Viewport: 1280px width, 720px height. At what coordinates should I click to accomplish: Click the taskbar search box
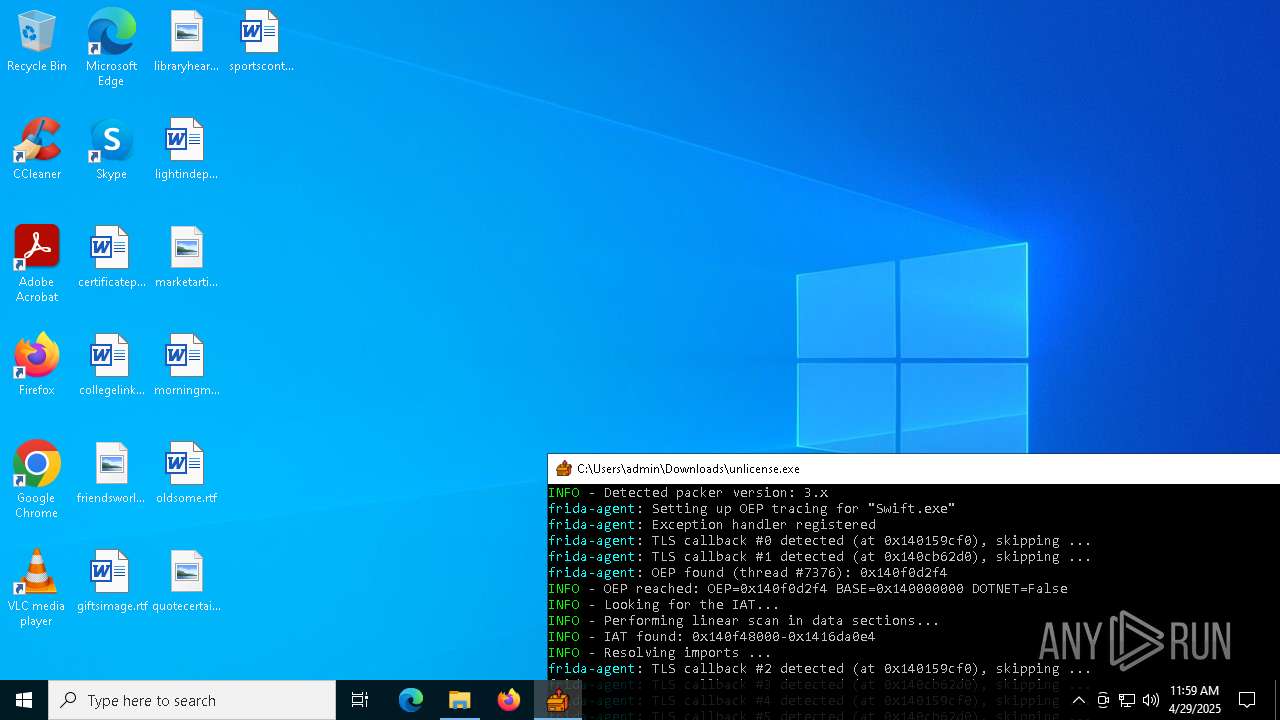pos(192,700)
